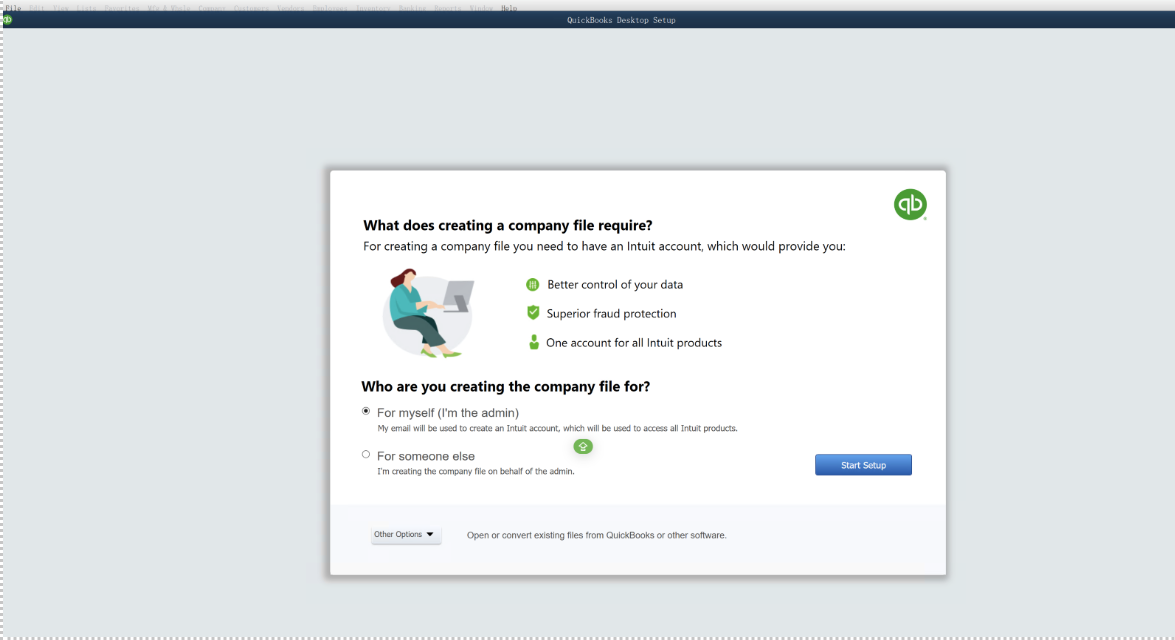Click the text Better control of your data
1175x640 pixels.
coord(614,285)
